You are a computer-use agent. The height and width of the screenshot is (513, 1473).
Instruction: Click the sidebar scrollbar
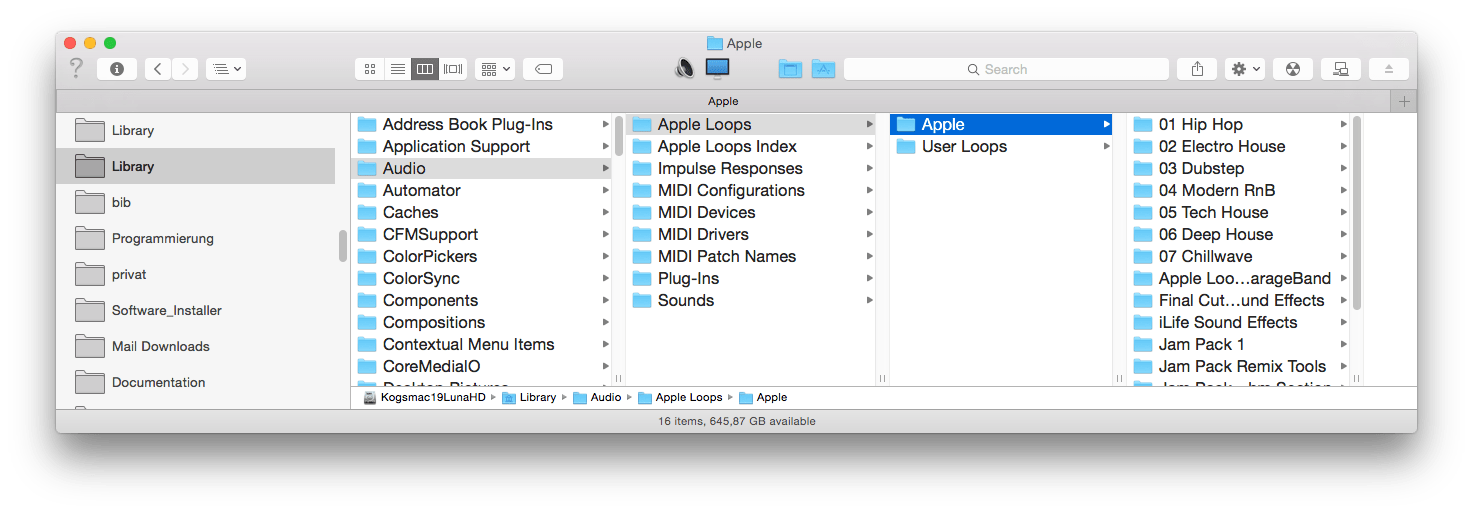343,245
